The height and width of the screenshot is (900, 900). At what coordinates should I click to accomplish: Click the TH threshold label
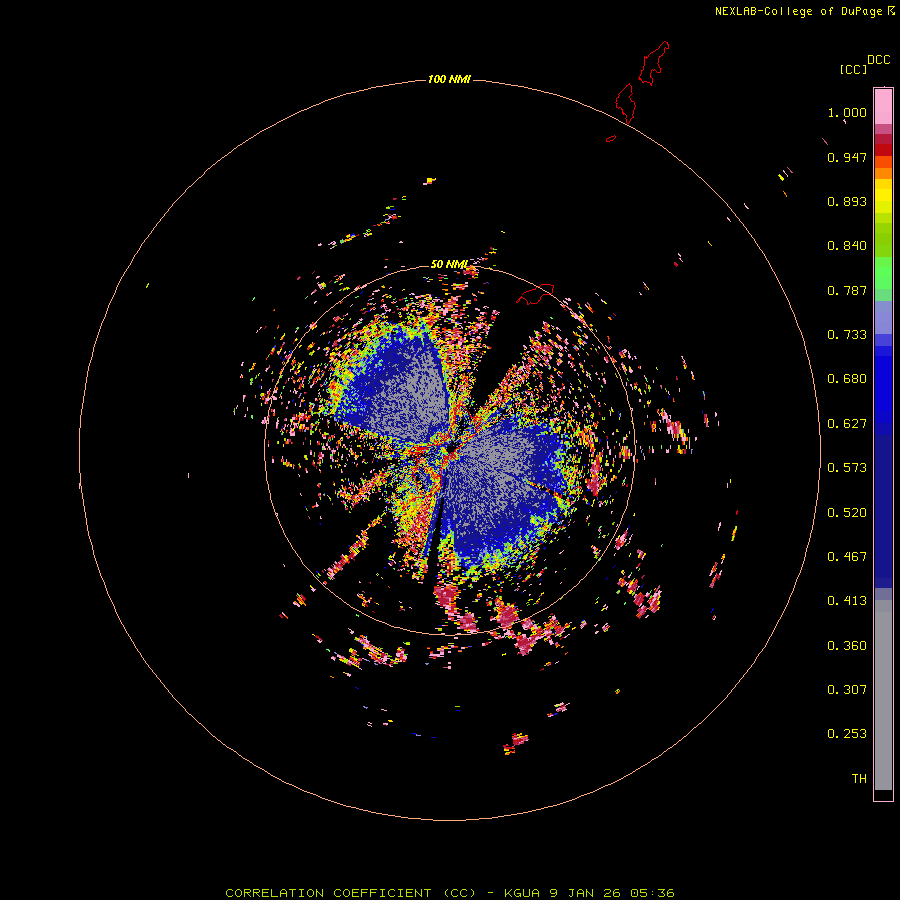point(859,779)
